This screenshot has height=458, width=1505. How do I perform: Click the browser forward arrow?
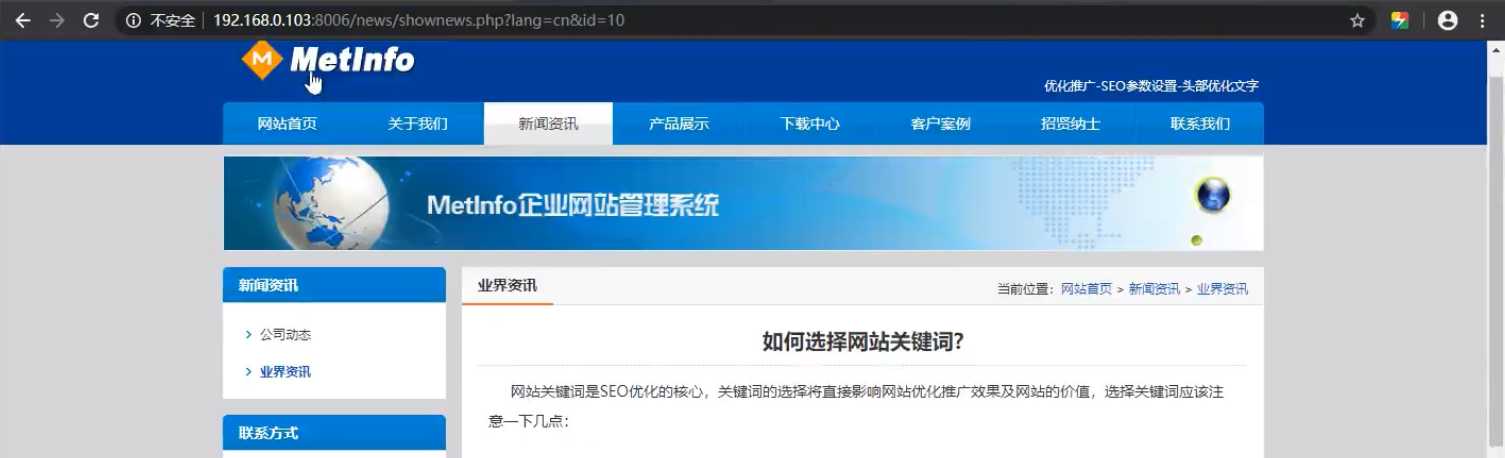(57, 20)
